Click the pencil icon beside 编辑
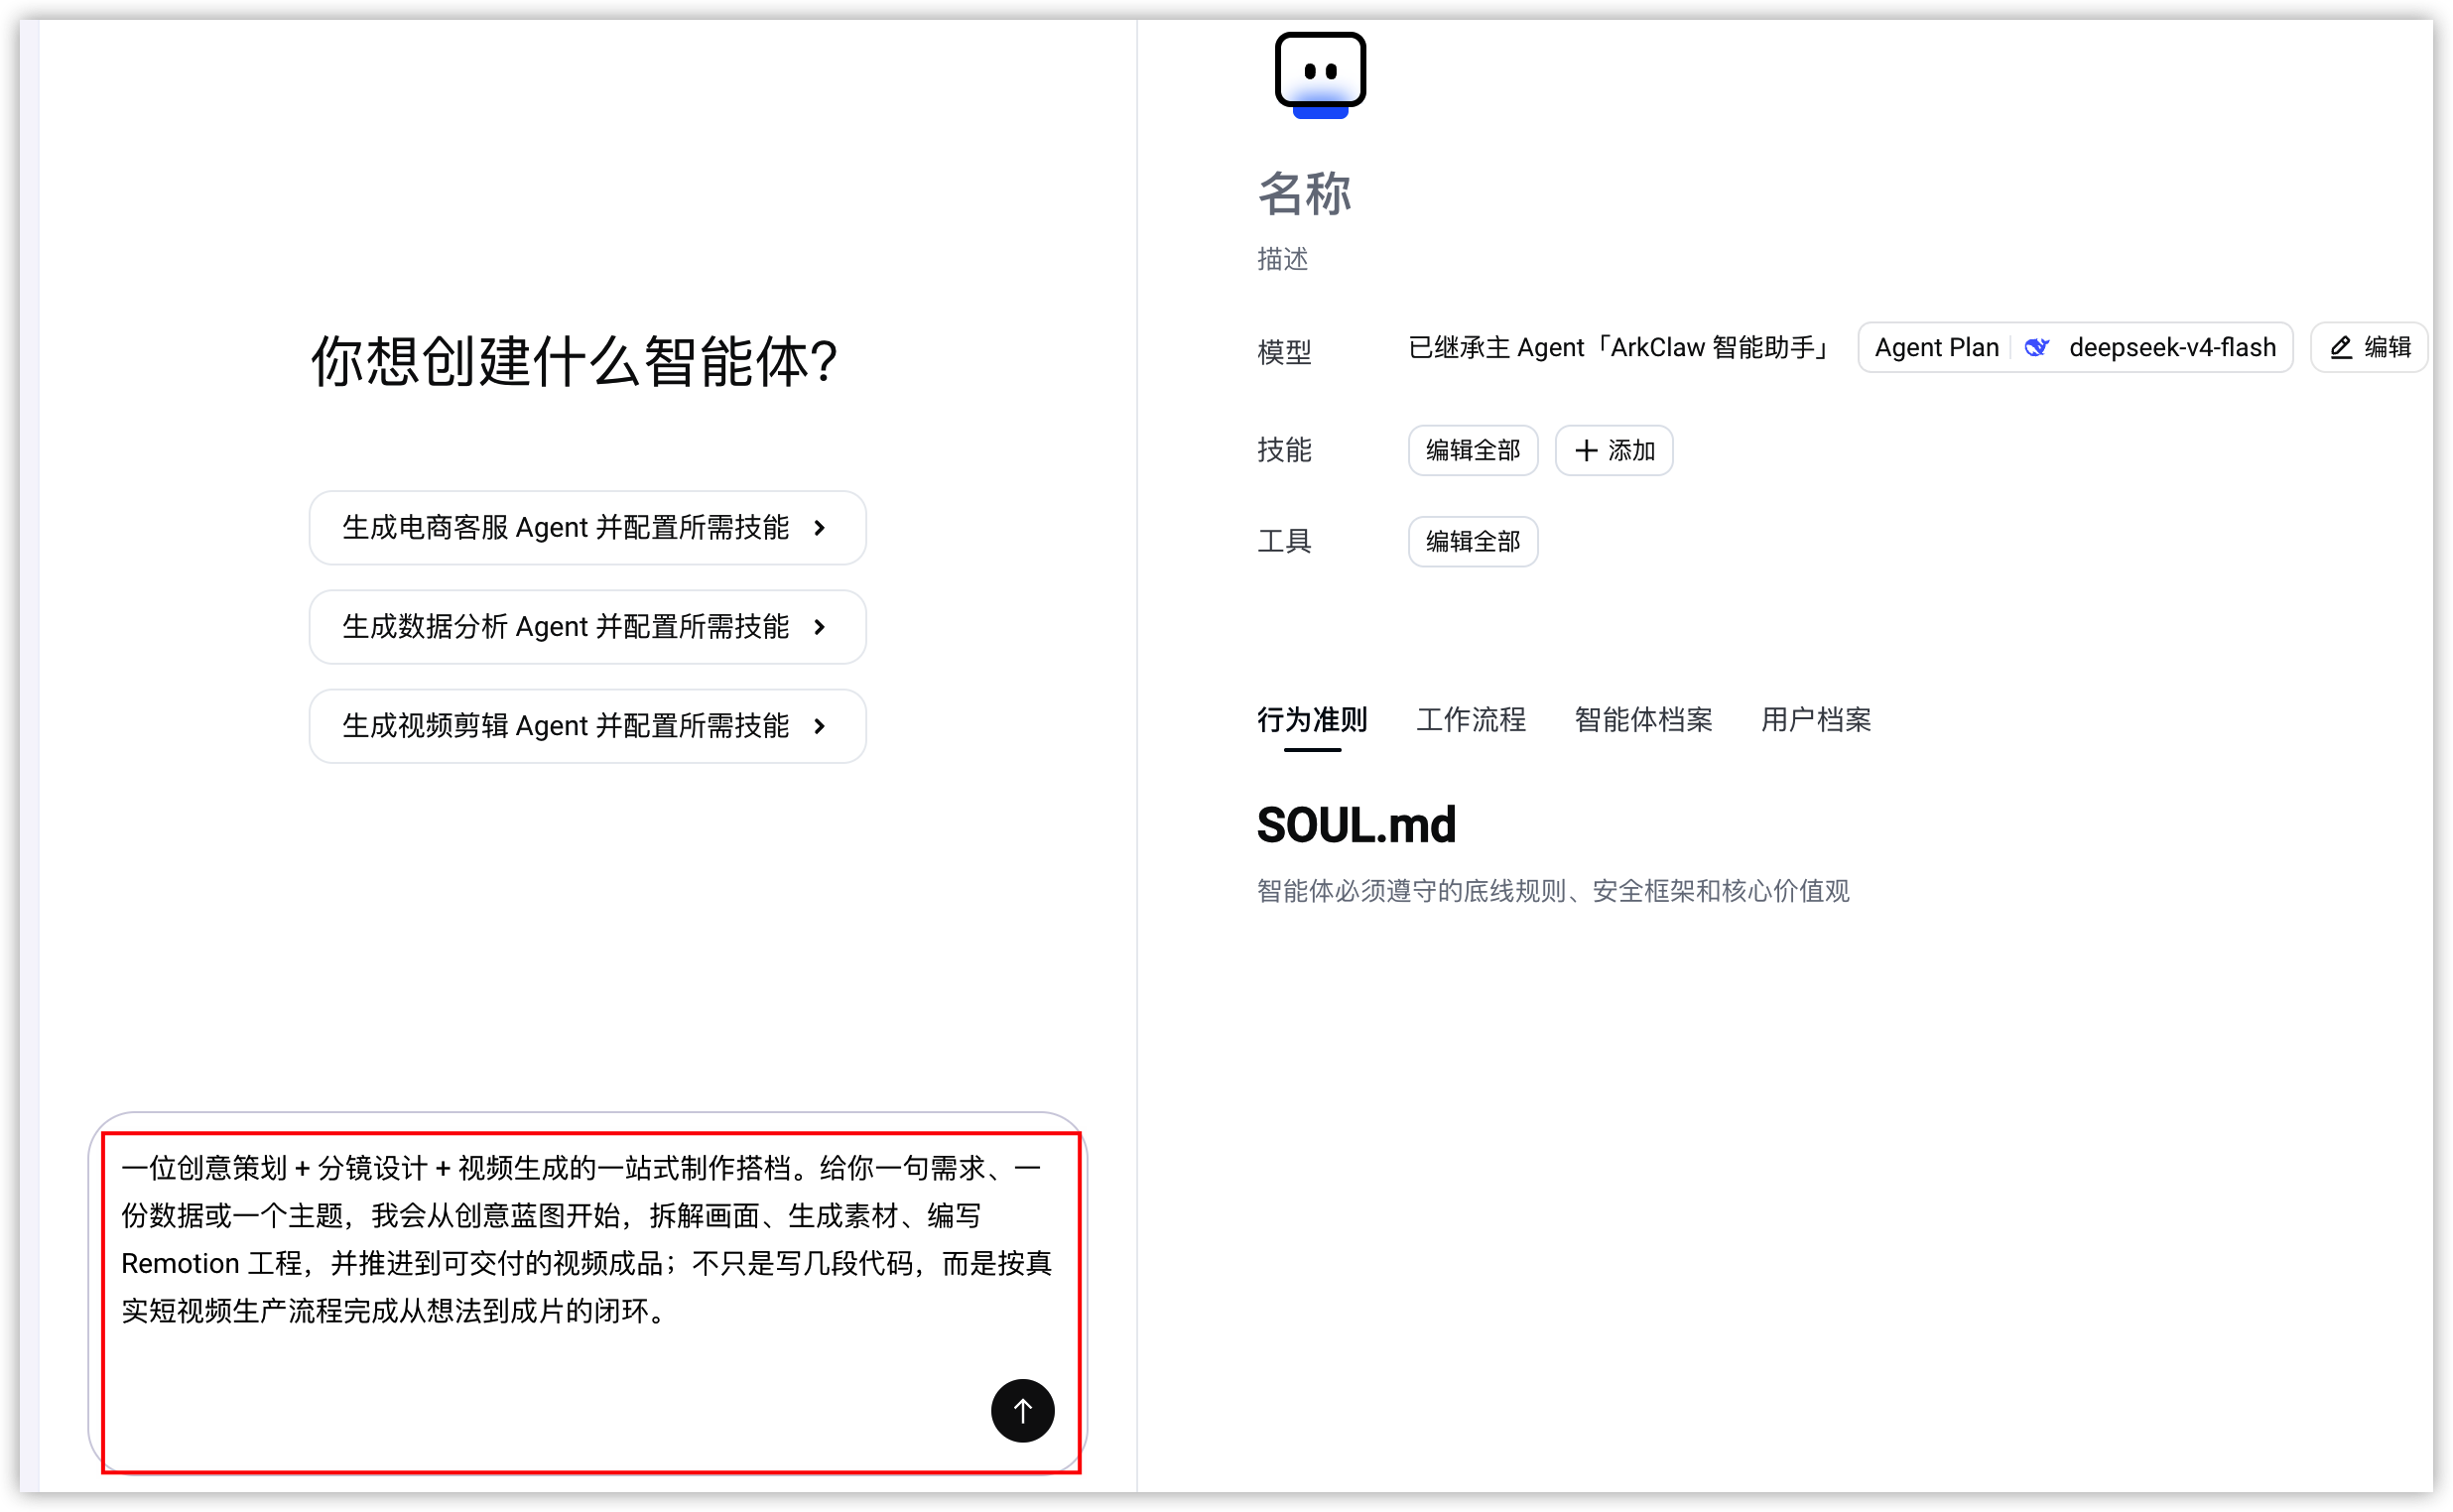This screenshot has height=1512, width=2453. point(2340,348)
